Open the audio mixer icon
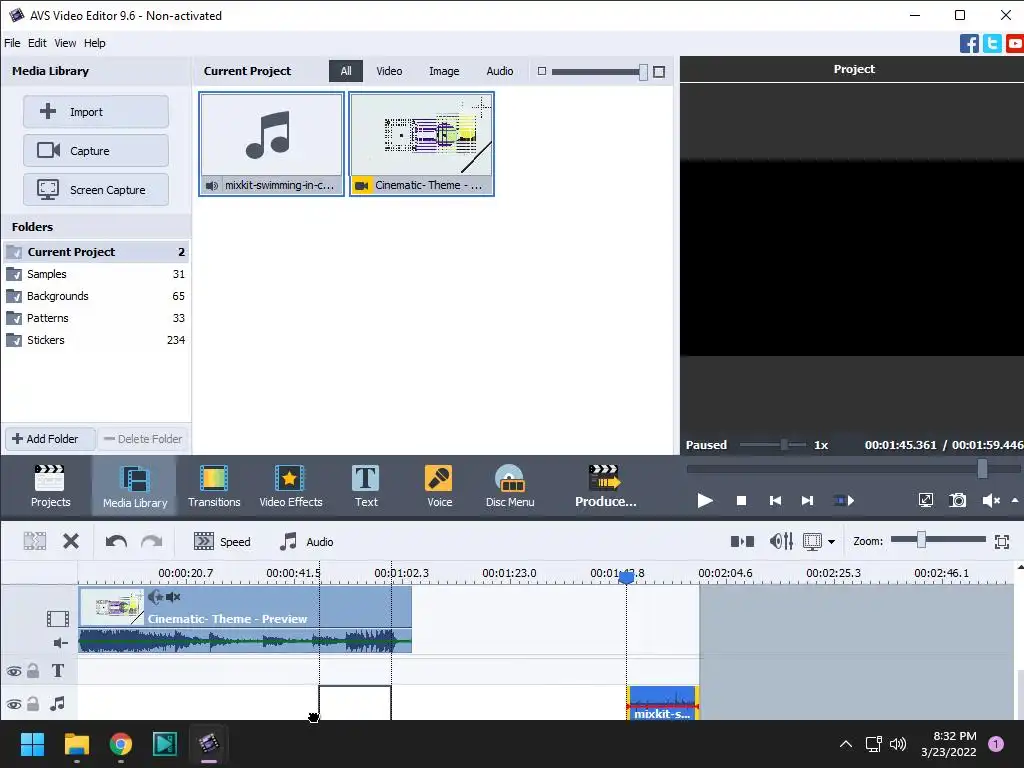This screenshot has width=1024, height=768. [781, 541]
